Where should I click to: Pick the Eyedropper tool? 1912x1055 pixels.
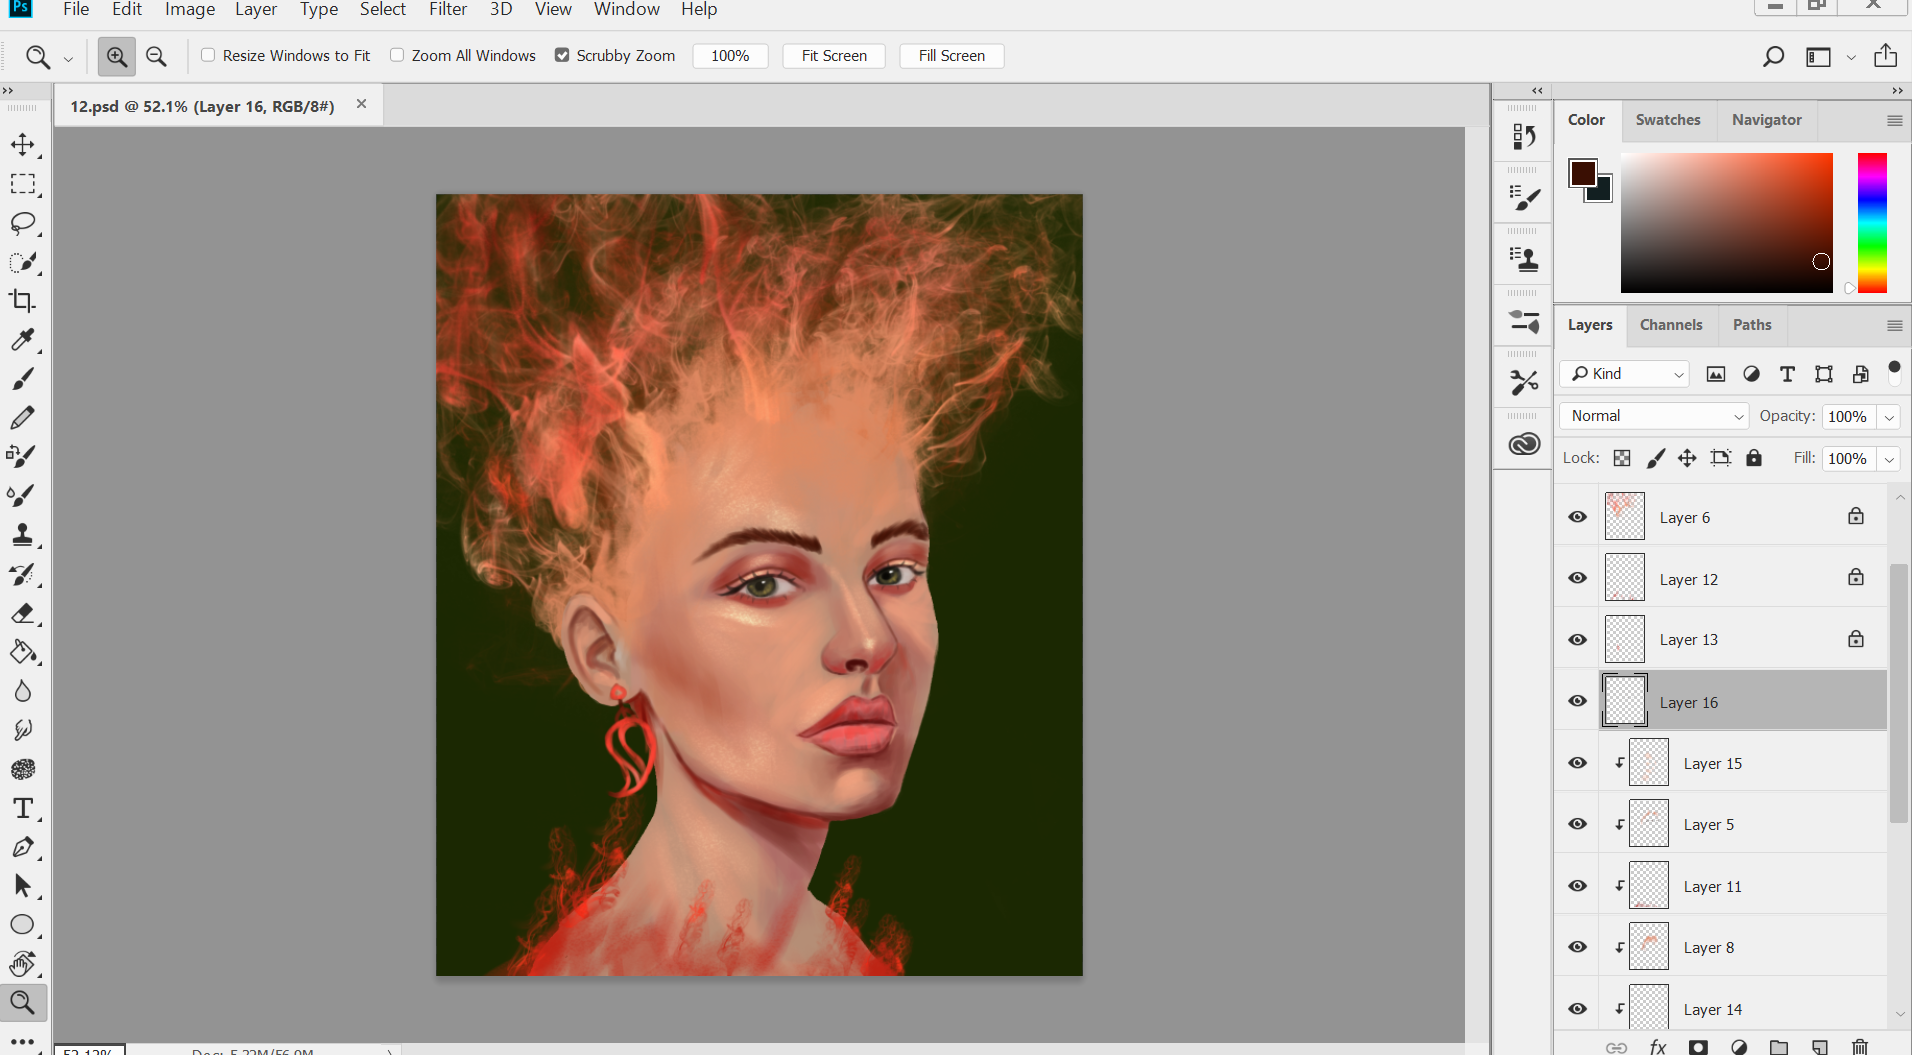23,340
